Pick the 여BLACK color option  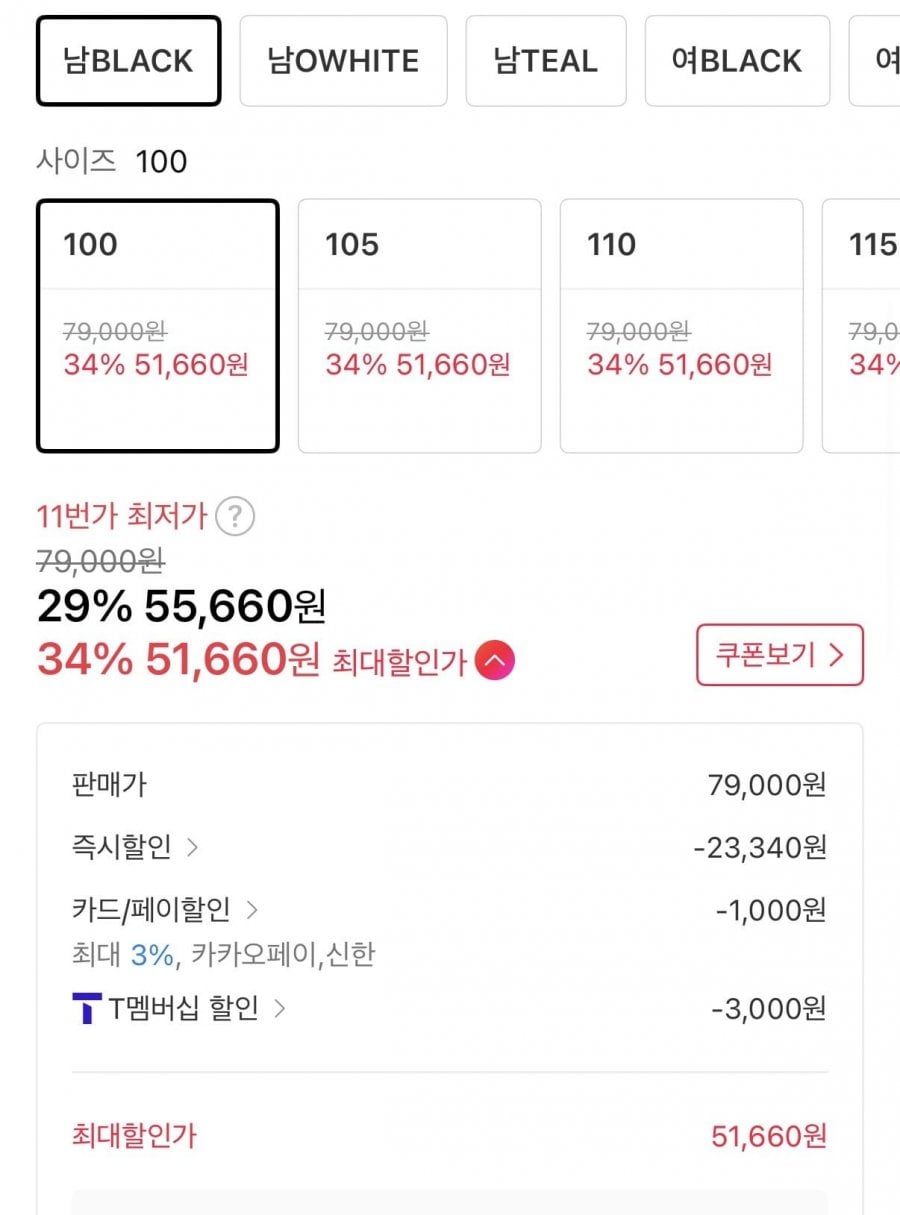click(x=737, y=61)
